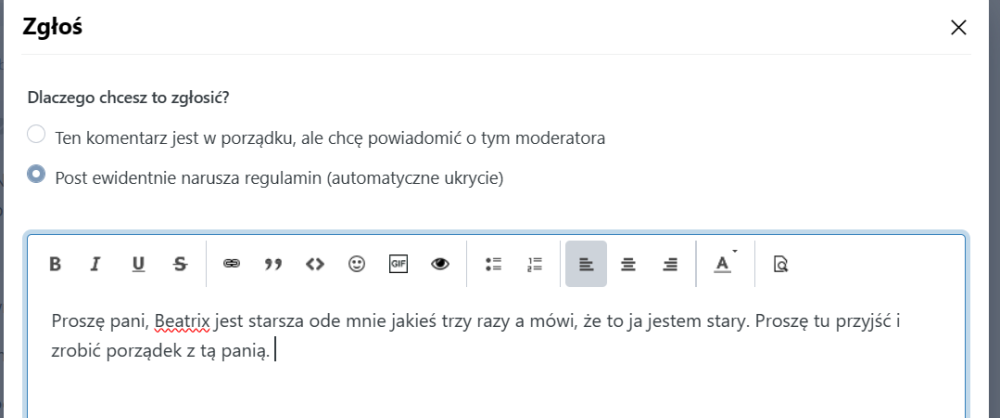Open the text color dropdown

click(723, 264)
